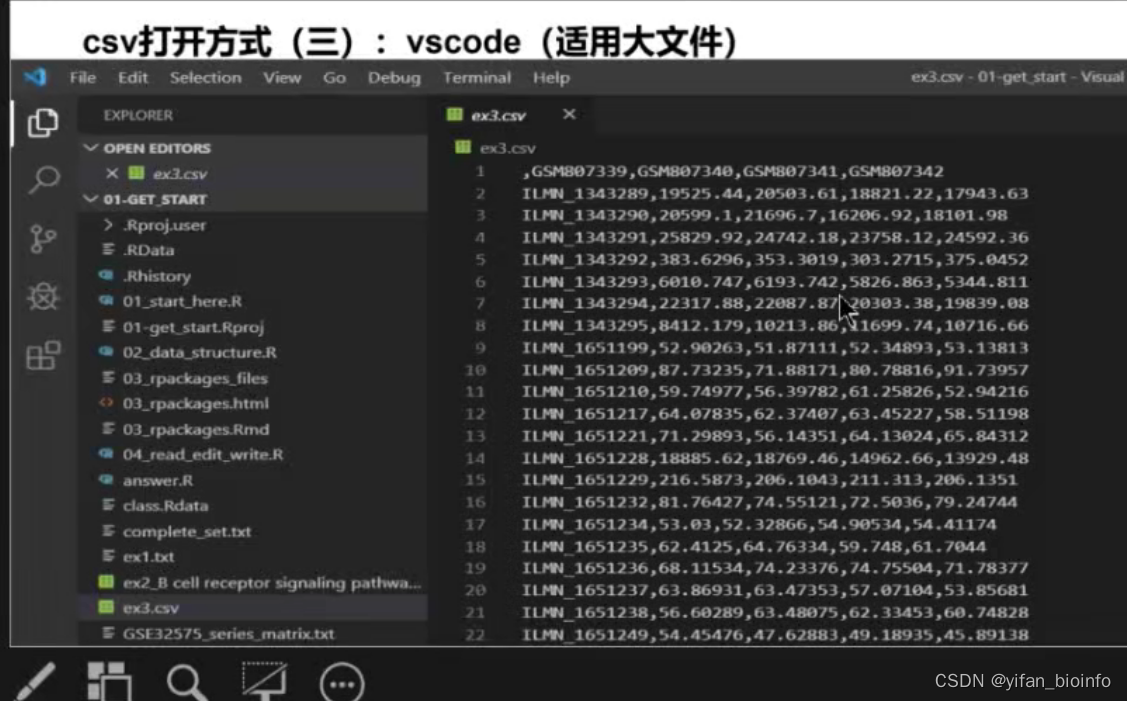1127x701 pixels.
Task: Click line number 10 in gutter
Action: point(475,370)
